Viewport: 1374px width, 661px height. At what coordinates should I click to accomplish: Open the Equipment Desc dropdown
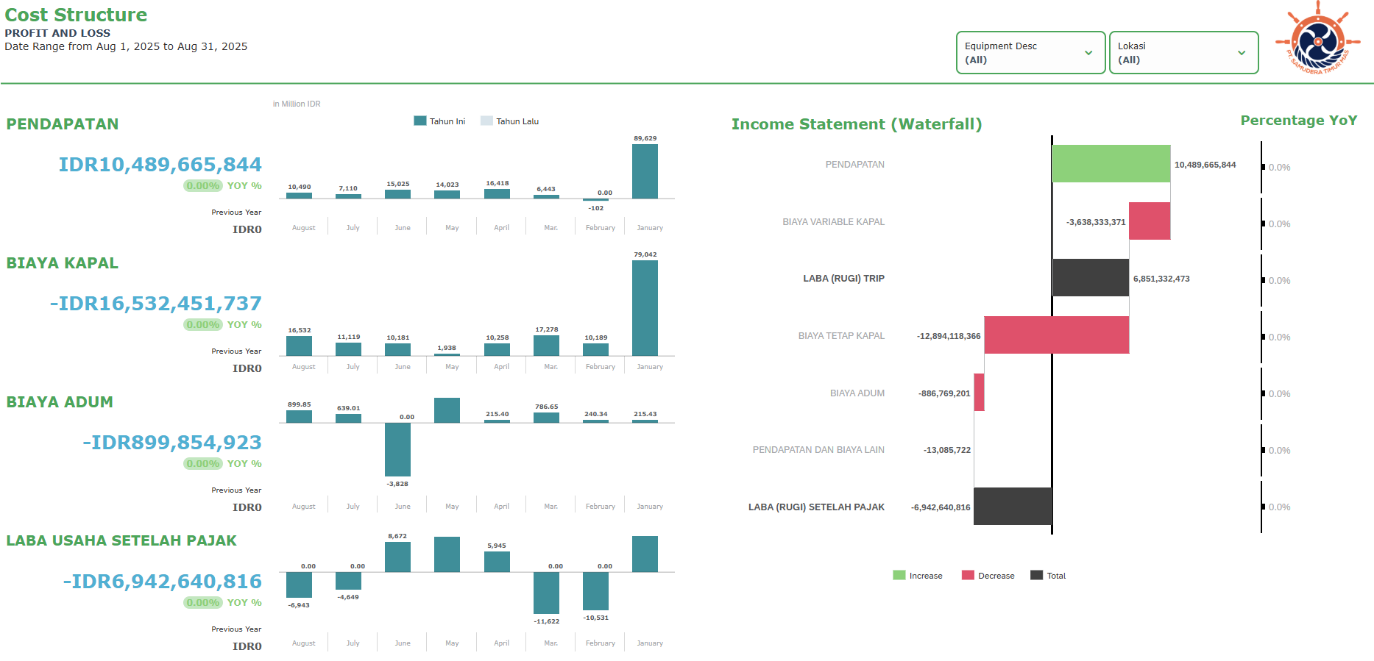pyautogui.click(x=1031, y=52)
